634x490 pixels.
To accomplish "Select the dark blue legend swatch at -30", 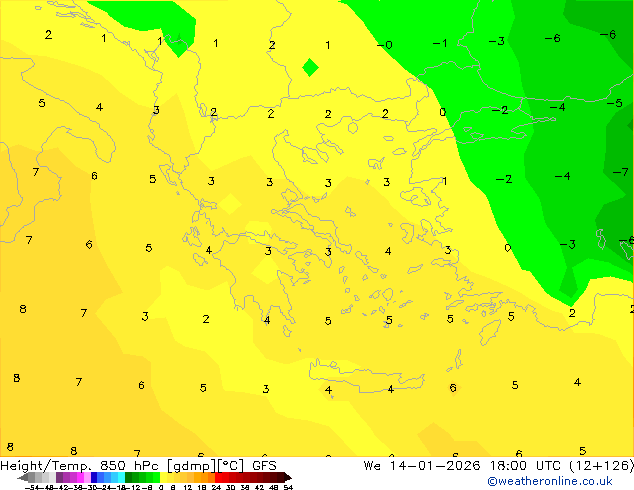I will click(x=94, y=477).
